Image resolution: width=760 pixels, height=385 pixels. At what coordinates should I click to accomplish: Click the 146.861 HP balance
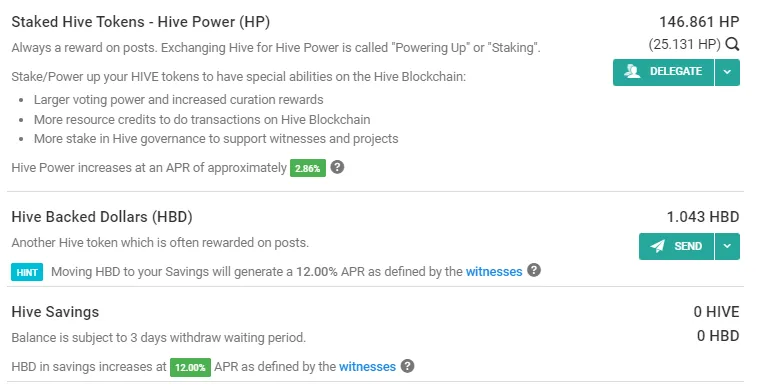699,22
